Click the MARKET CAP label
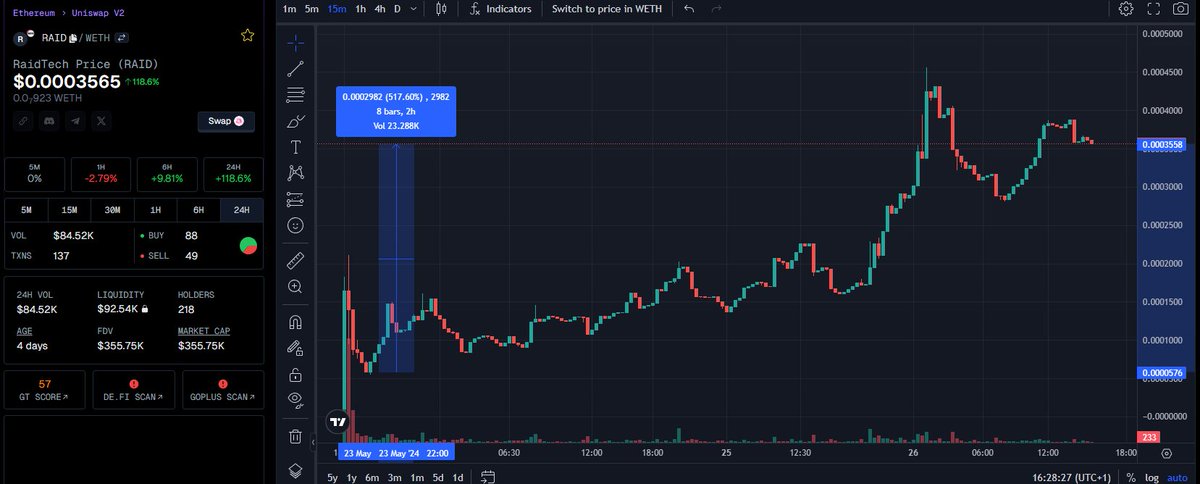The height and width of the screenshot is (484, 1200). [x=204, y=331]
